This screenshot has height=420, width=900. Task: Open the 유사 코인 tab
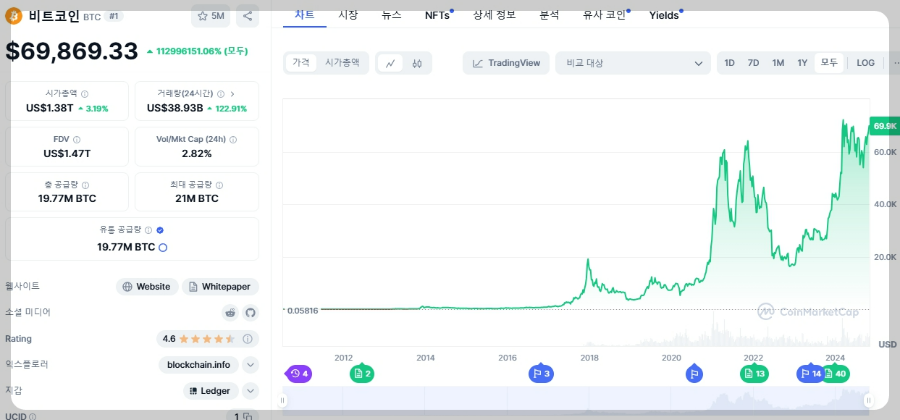[604, 15]
